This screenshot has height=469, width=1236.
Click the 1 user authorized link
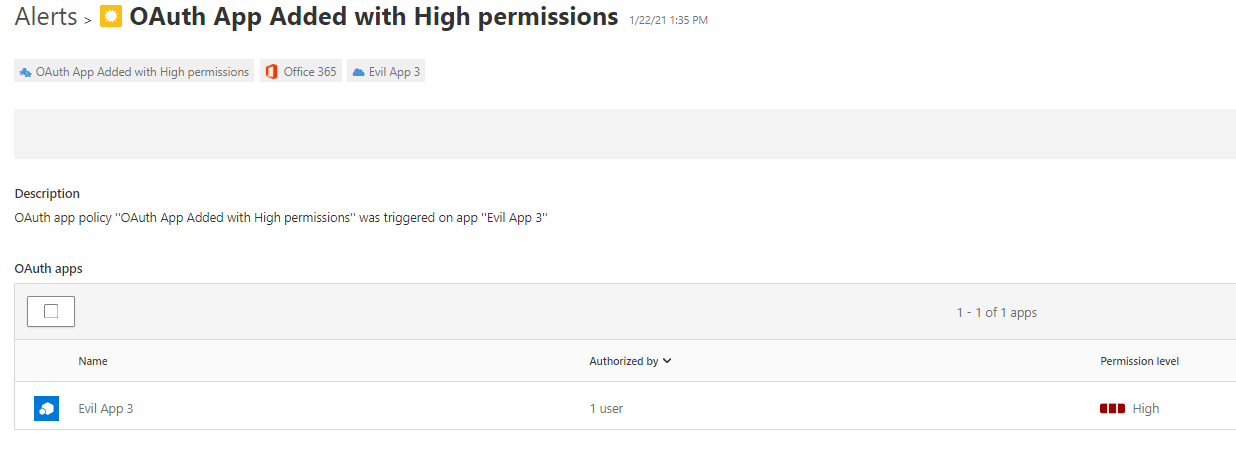(606, 408)
